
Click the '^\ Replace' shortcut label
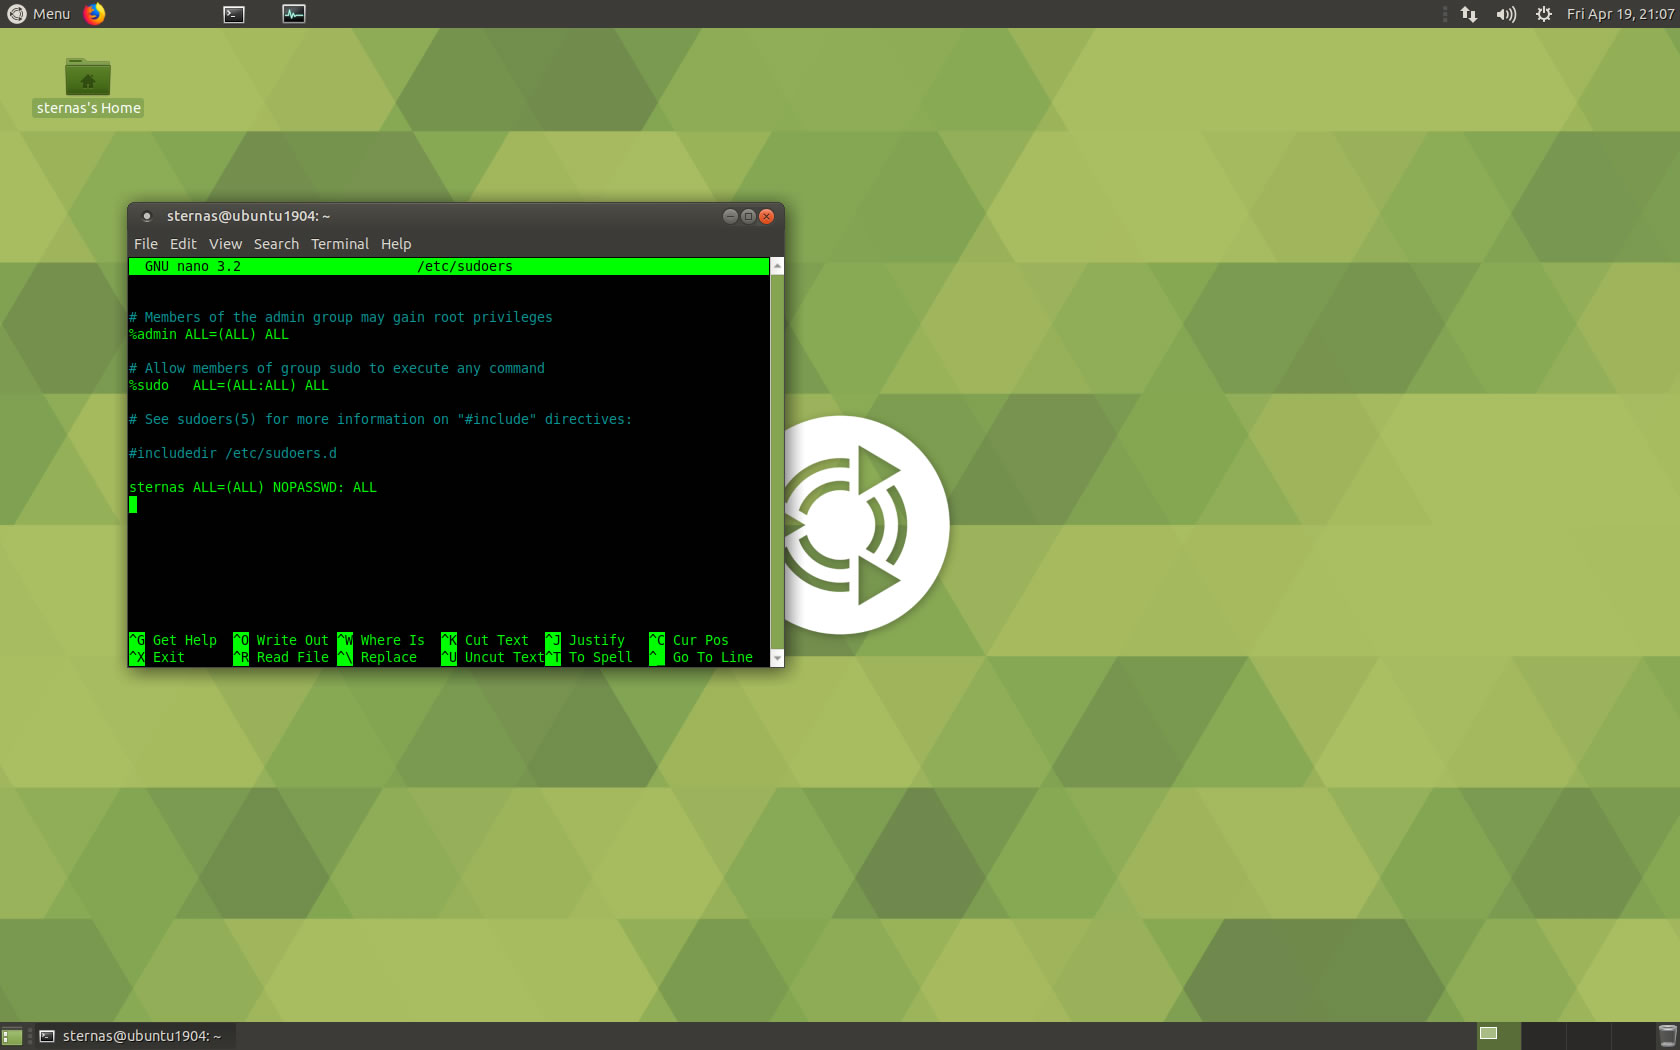tap(377, 658)
